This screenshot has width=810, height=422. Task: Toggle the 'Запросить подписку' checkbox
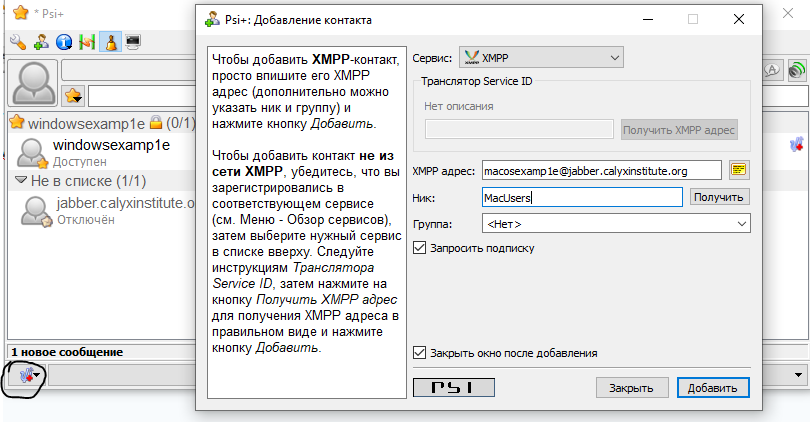point(419,248)
